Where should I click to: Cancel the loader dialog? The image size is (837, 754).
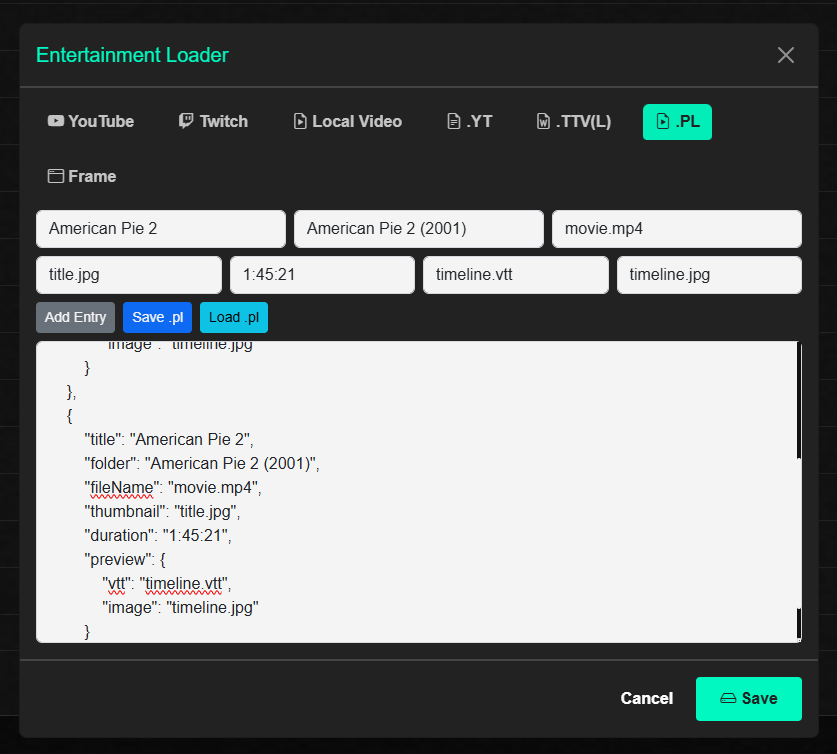(x=646, y=698)
